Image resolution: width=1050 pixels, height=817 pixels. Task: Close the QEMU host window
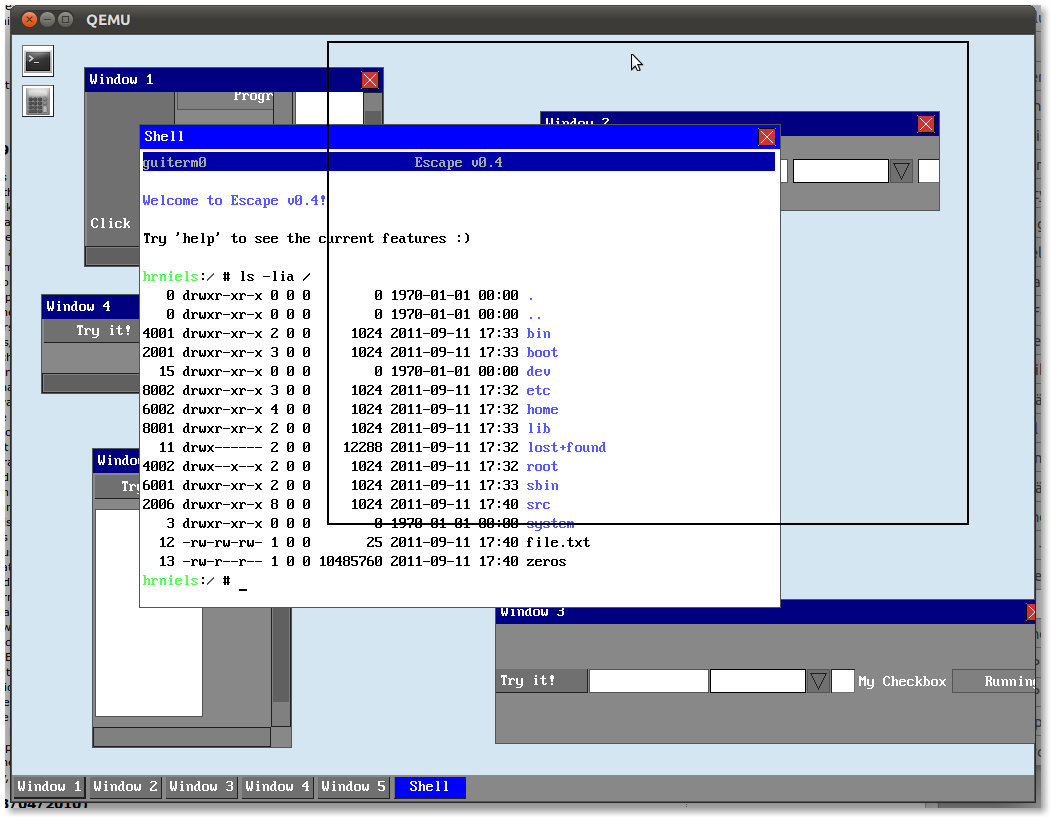point(29,19)
